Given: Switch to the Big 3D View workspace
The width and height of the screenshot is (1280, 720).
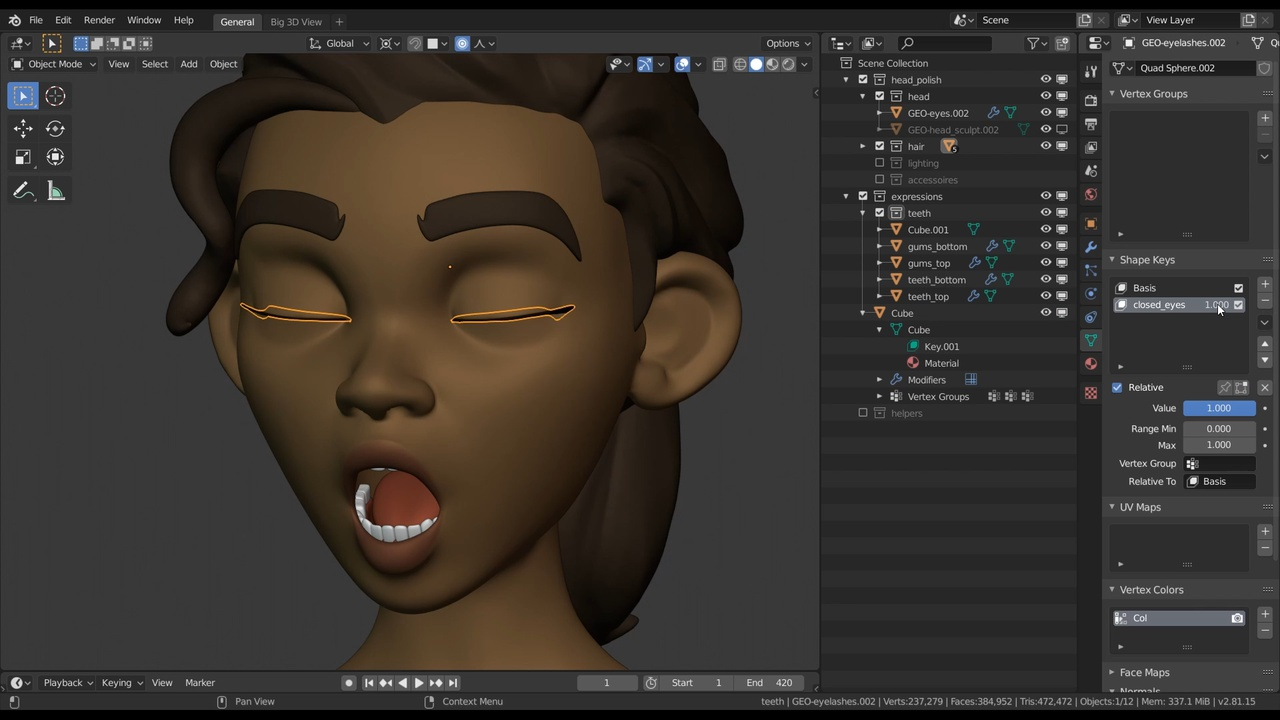Looking at the screenshot, I should pos(295,21).
